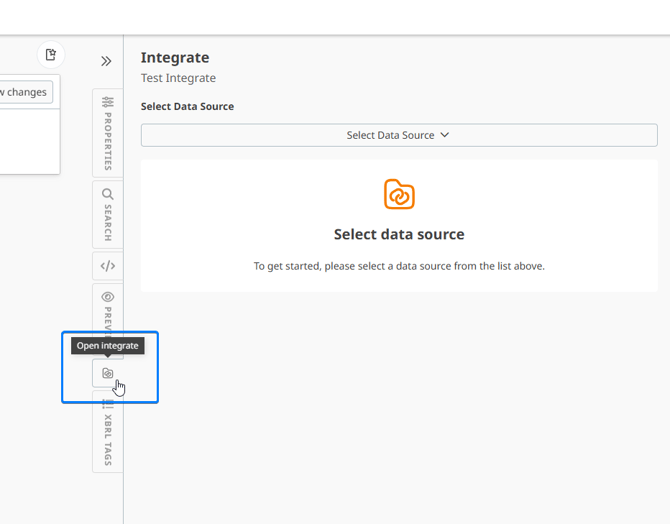Click the bold Select Data Source label
670x524 pixels.
click(x=187, y=106)
